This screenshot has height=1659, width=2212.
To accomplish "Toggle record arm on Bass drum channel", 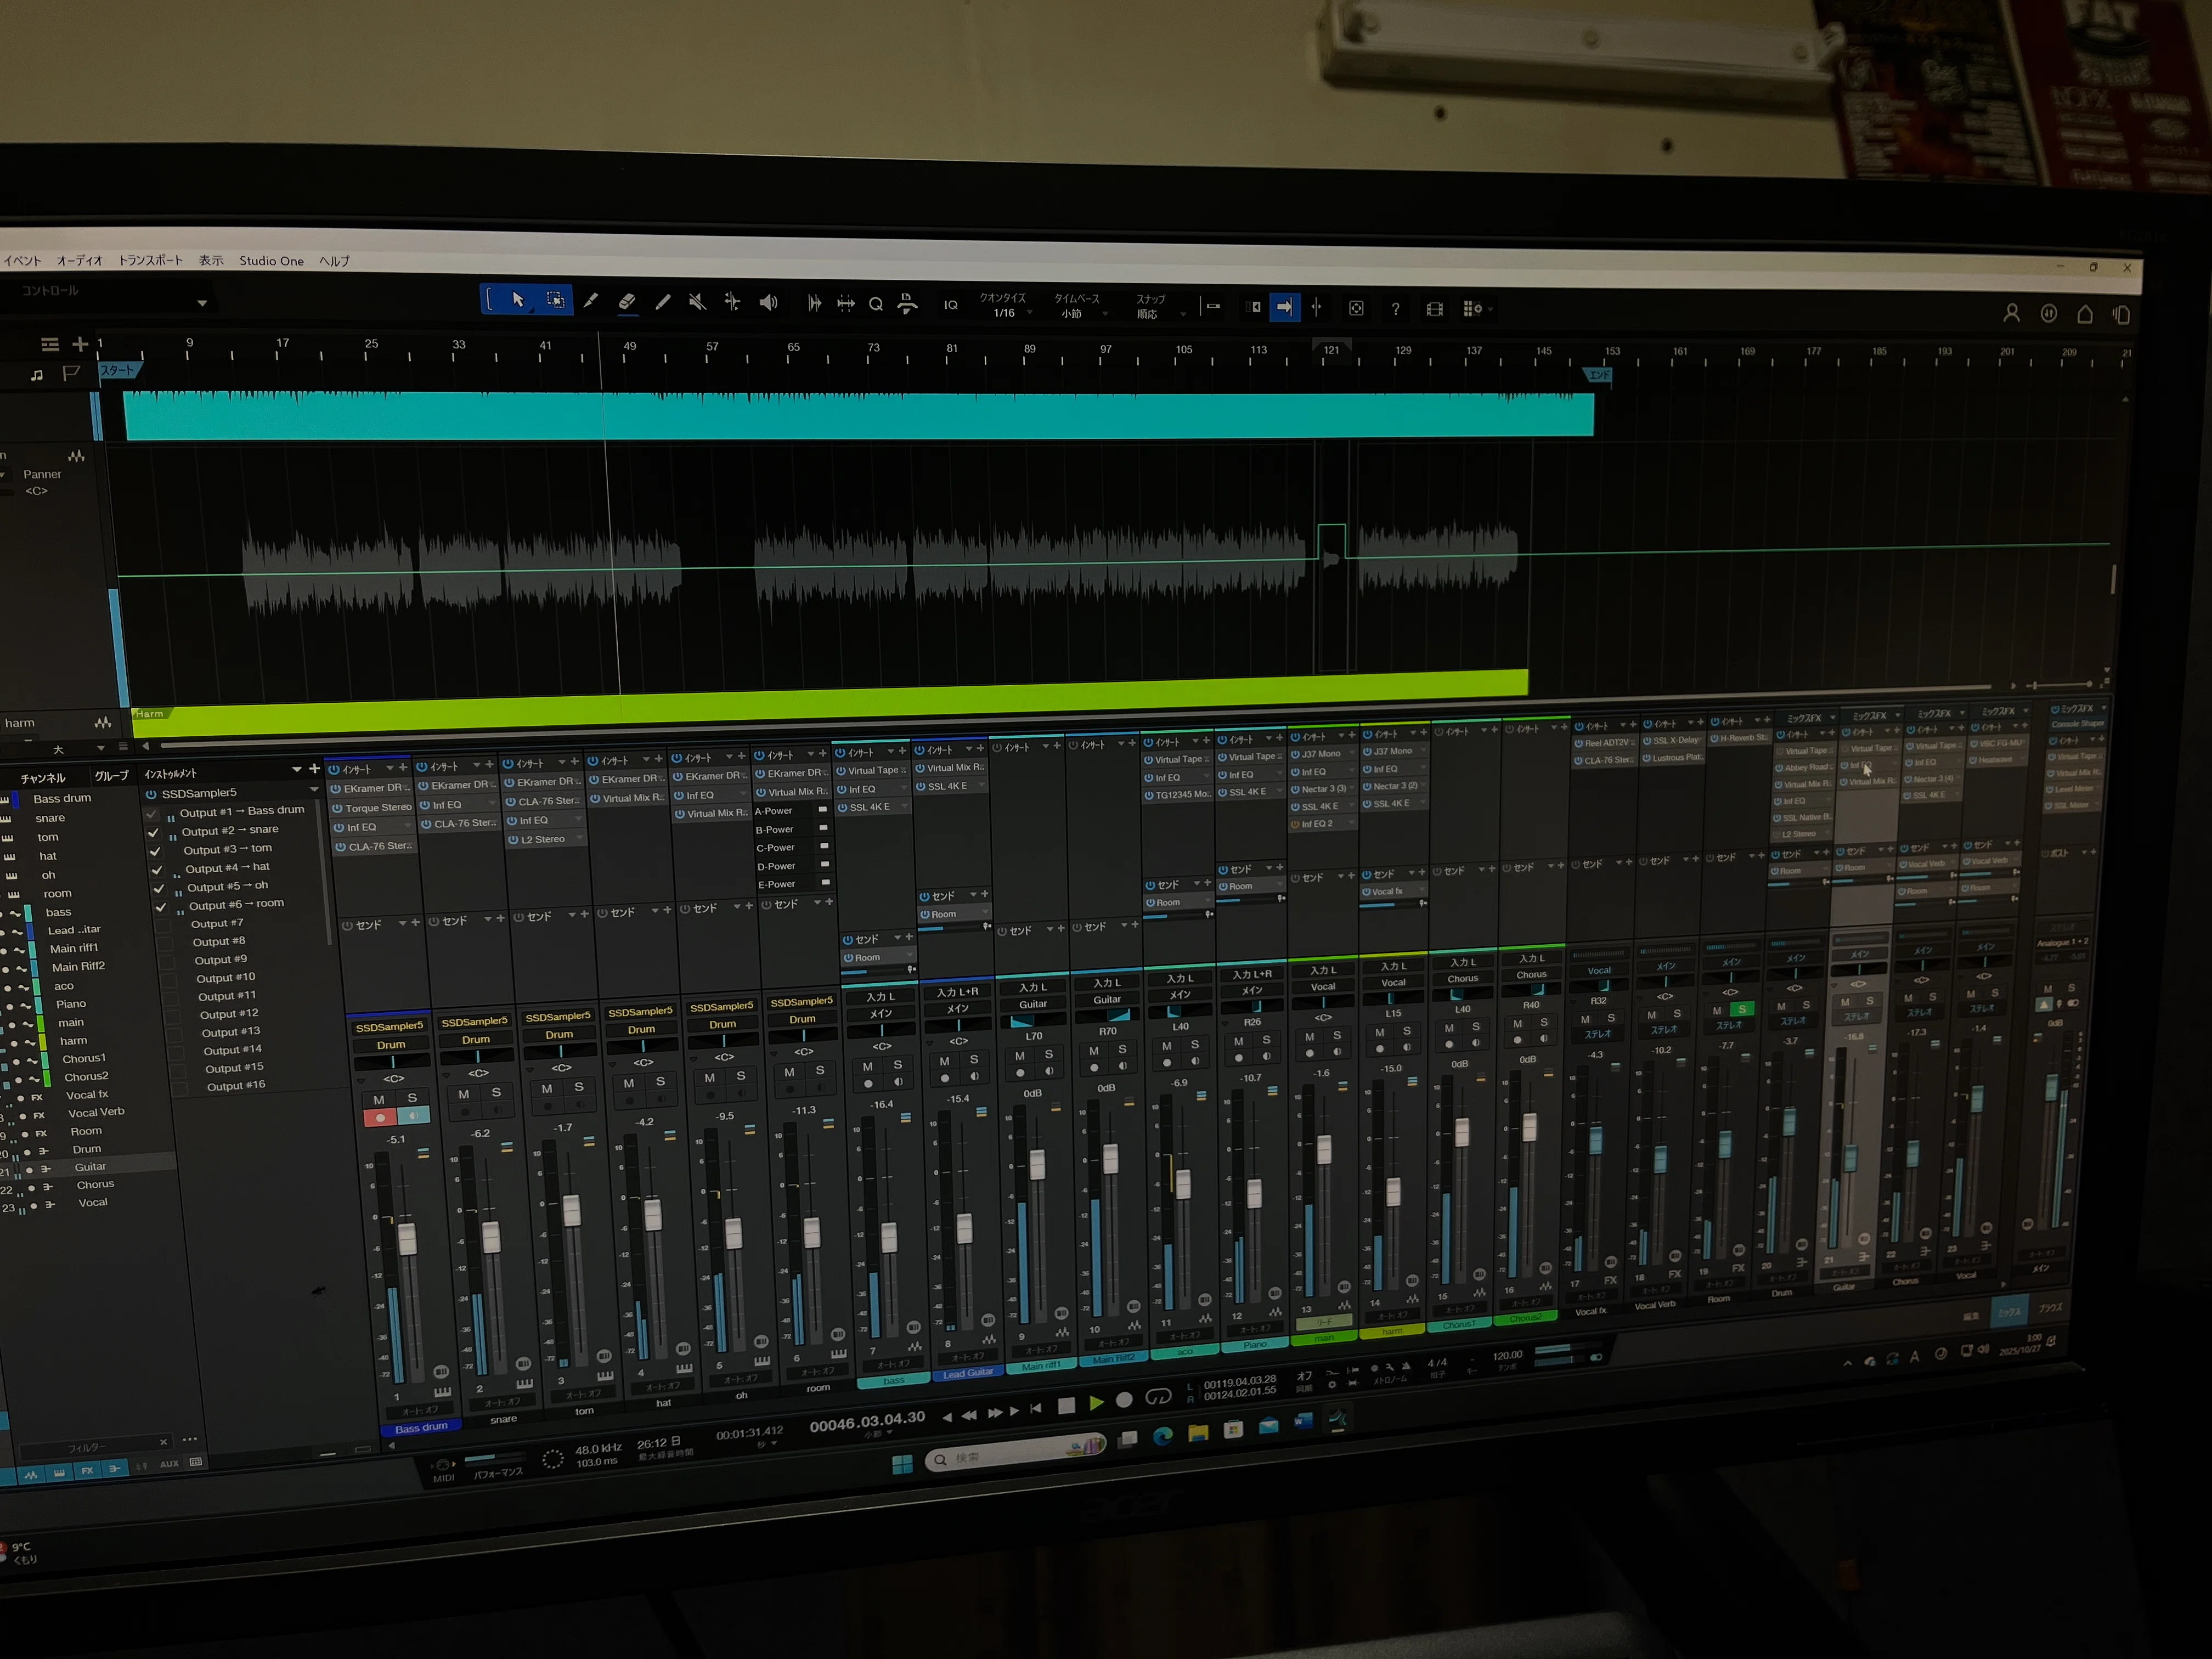I will pos(380,1118).
